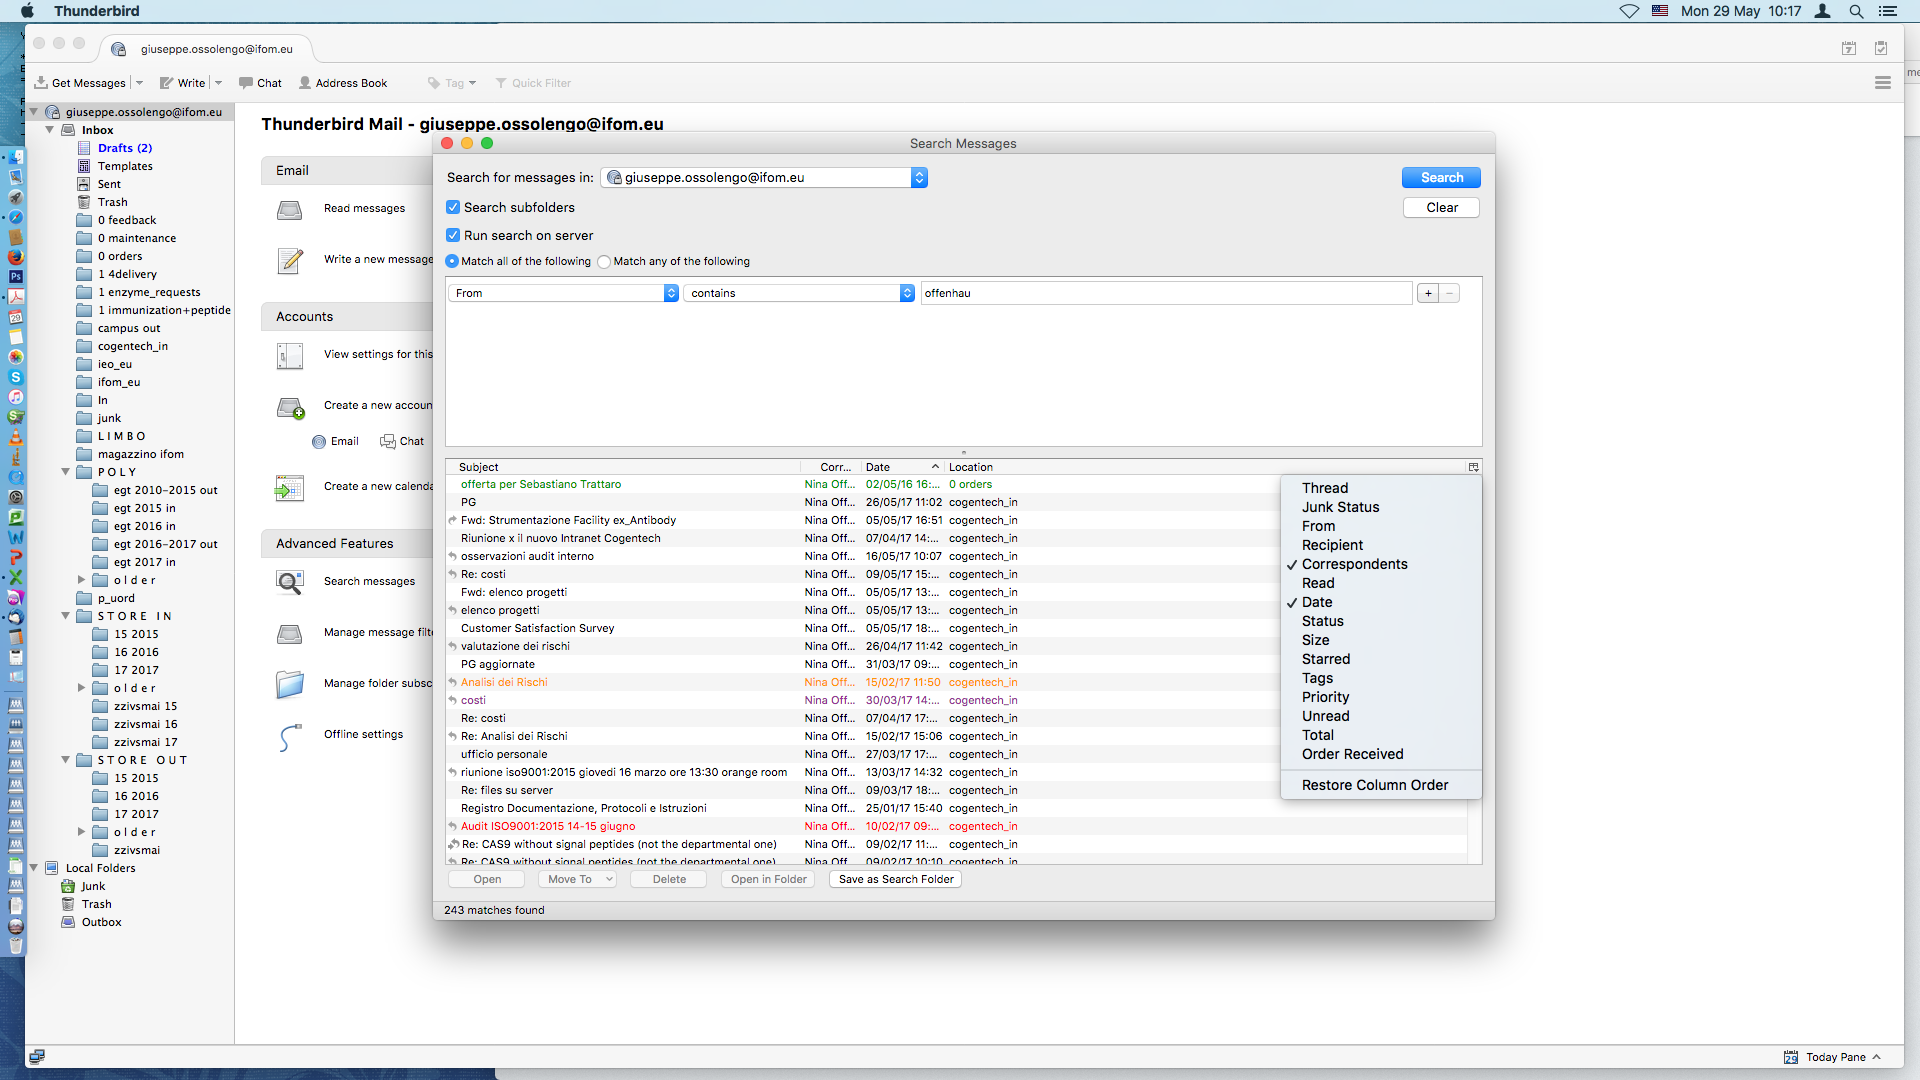Click the Search button
This screenshot has height=1080, width=1920.
pos(1441,178)
